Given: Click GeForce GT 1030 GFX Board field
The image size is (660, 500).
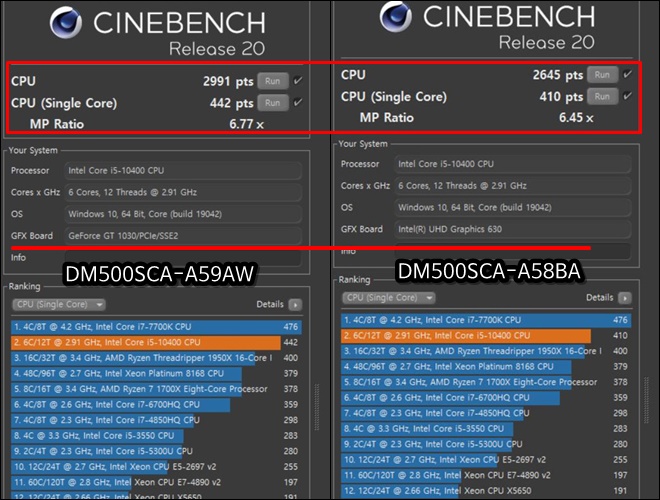Looking at the screenshot, I should (183, 236).
